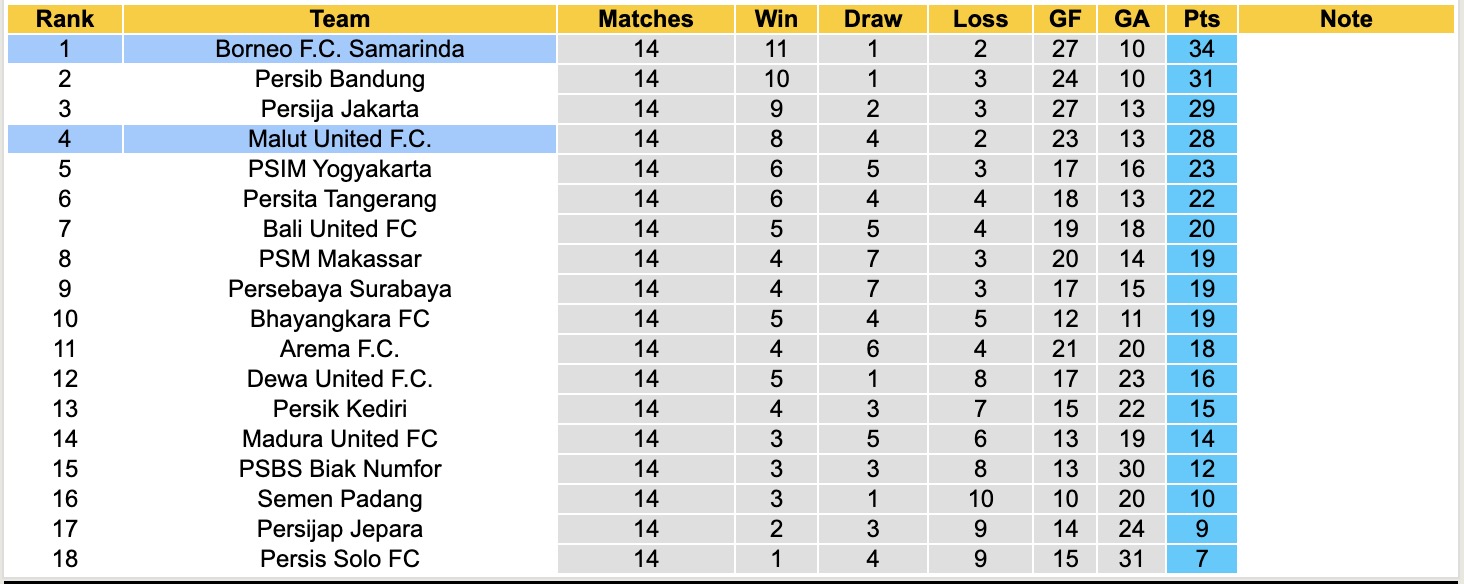The width and height of the screenshot is (1464, 584).
Task: Click the GF column header
Action: 1065,19
